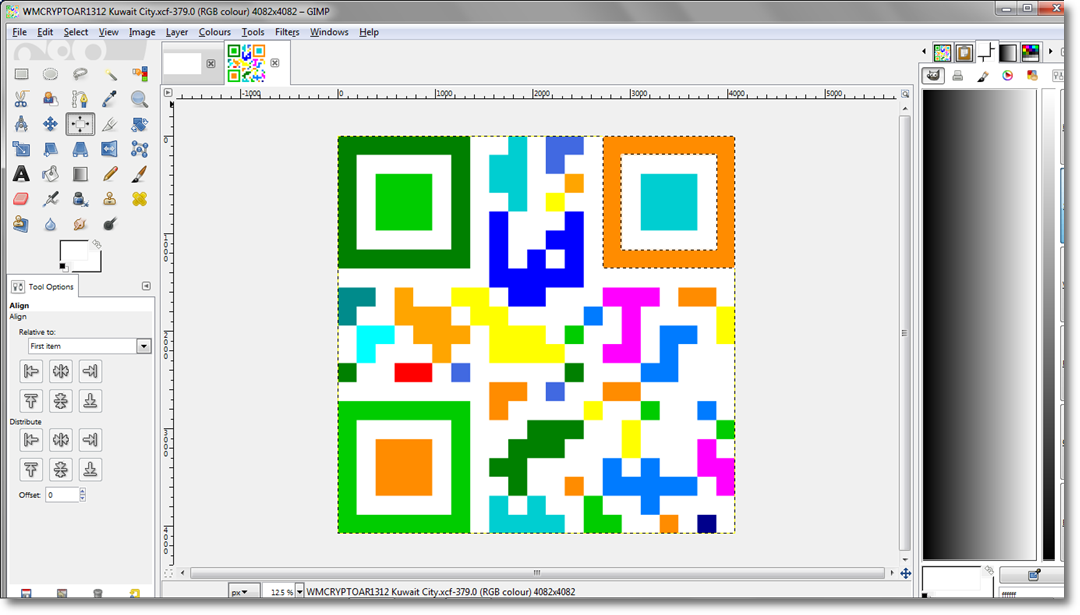Open the Filters menu
Image resolution: width=1080 pixels, height=615 pixels.
coord(287,32)
